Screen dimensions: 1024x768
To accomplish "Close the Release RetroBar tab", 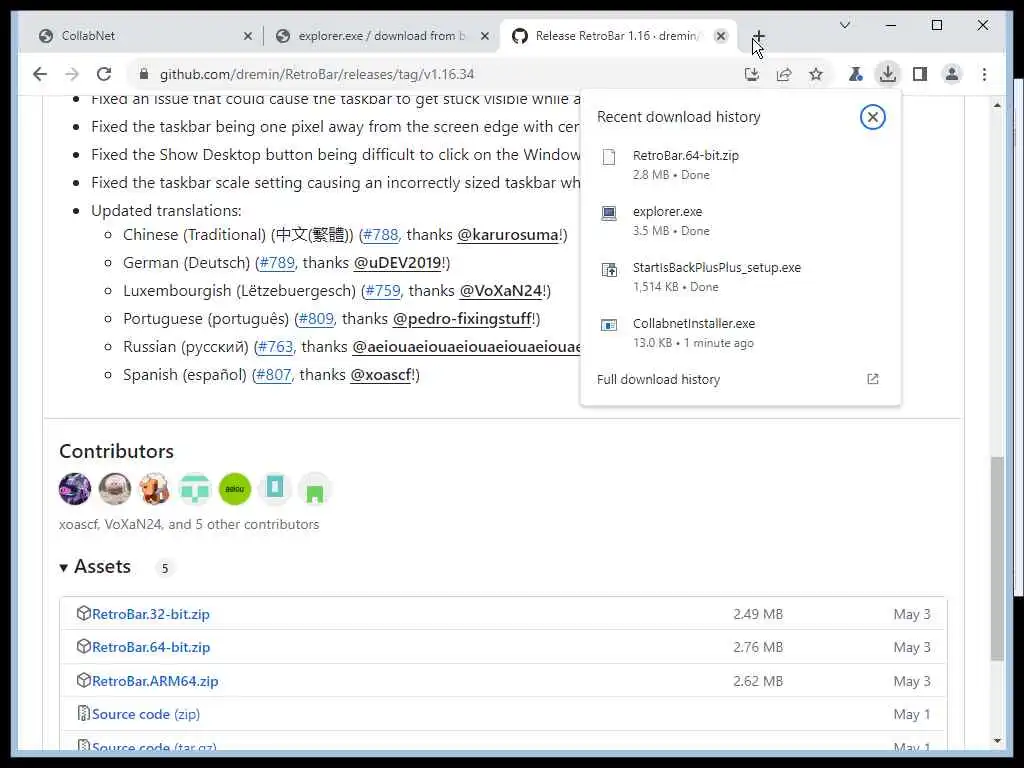I will coord(720,36).
